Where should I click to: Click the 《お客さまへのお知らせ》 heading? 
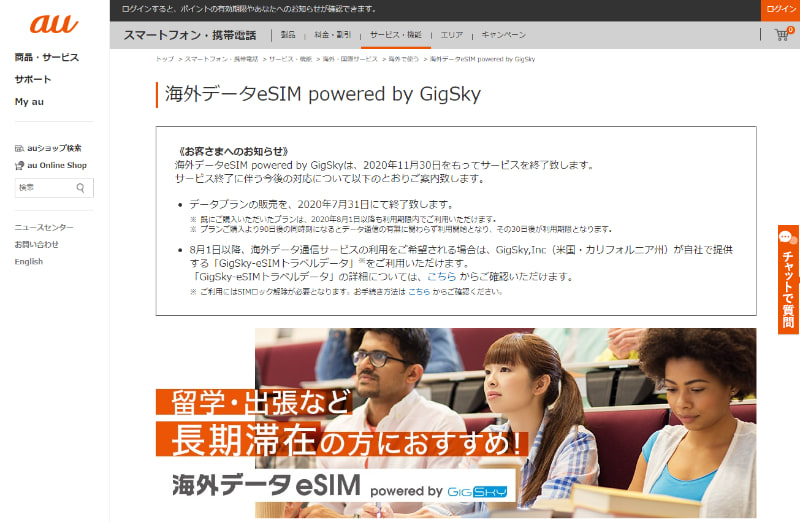click(x=232, y=152)
